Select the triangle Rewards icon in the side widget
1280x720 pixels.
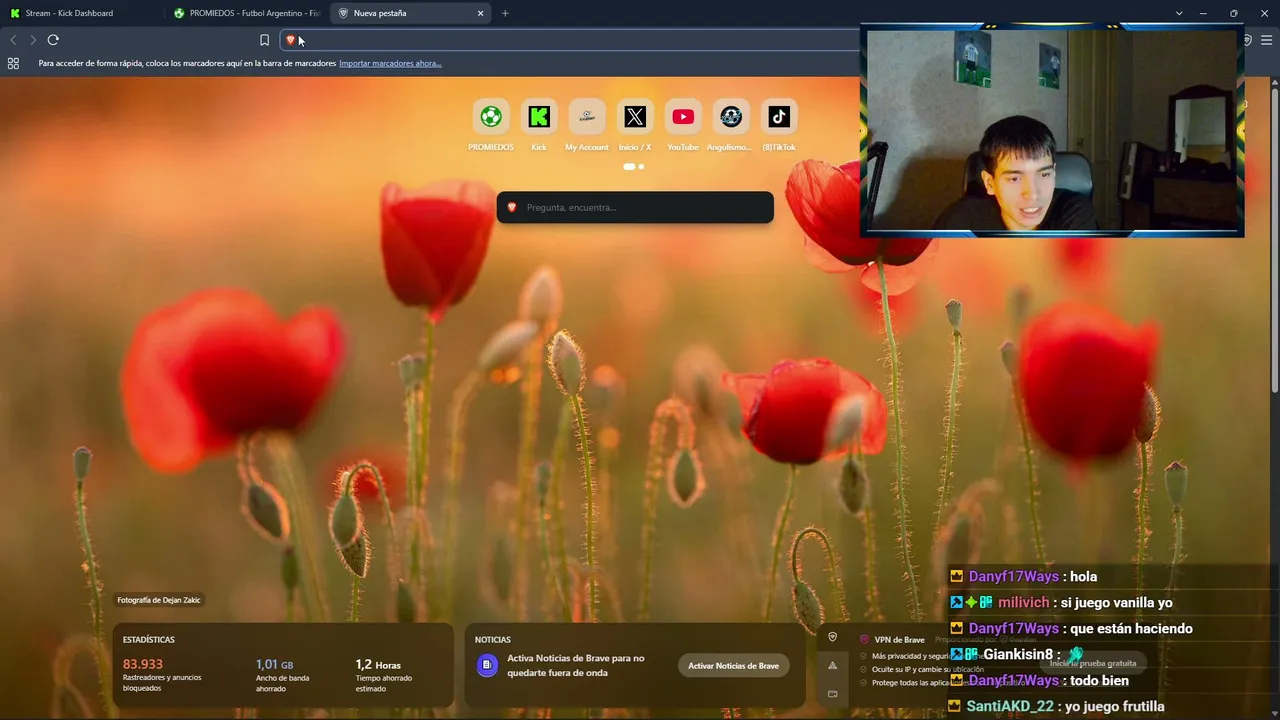[832, 665]
